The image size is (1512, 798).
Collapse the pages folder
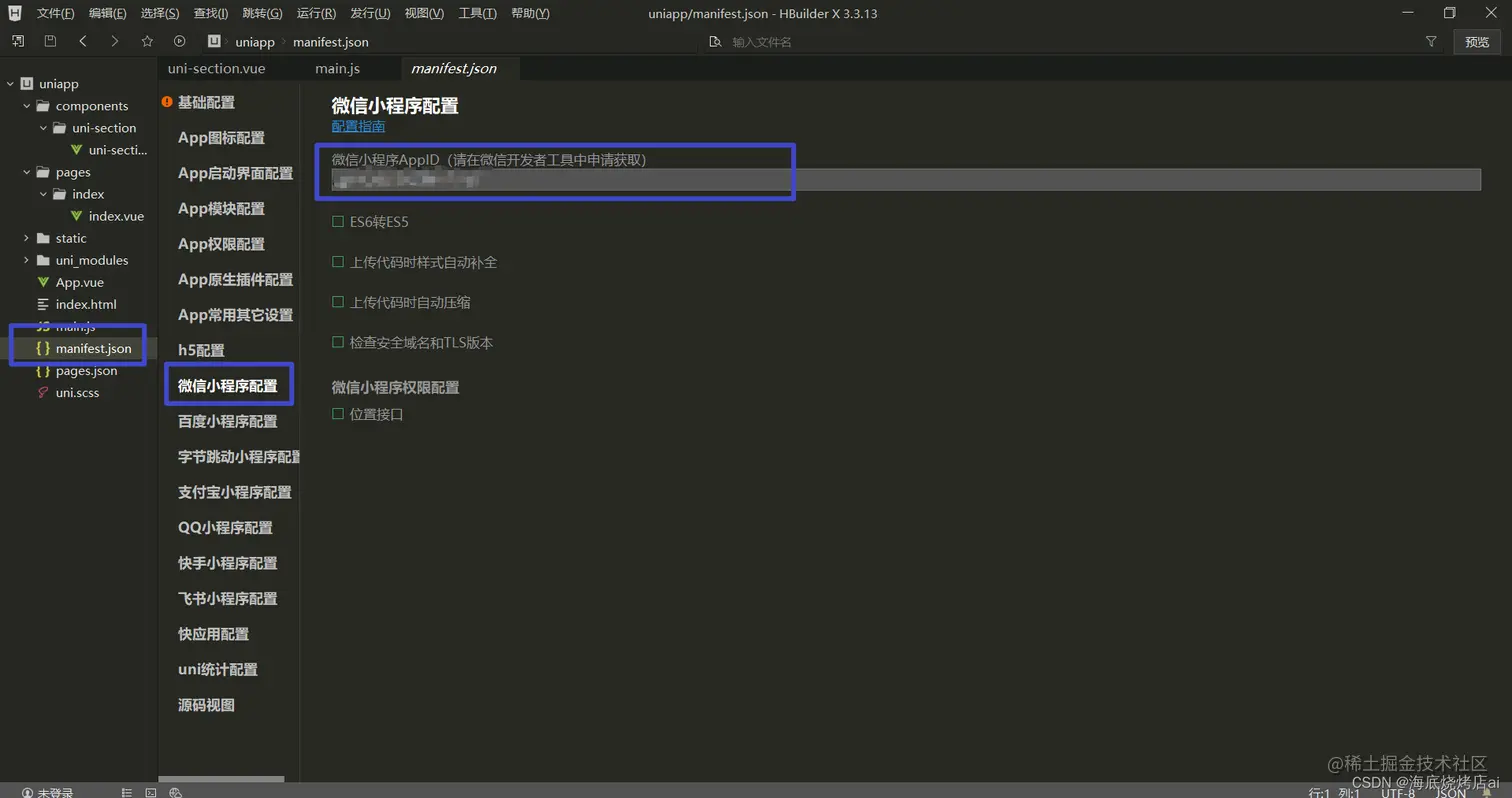(26, 172)
